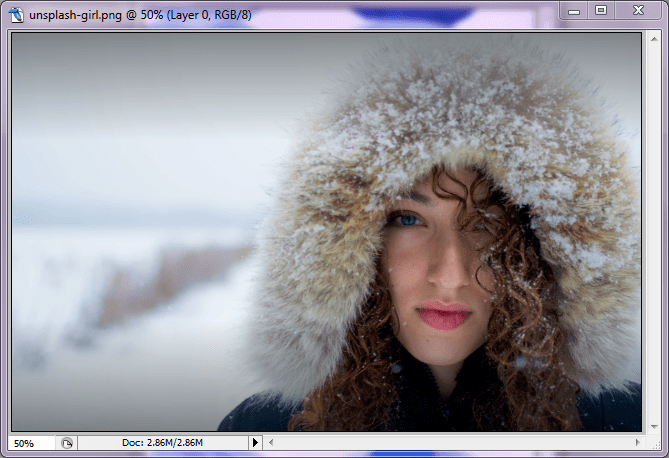This screenshot has width=669, height=458.
Task: Open the status bar options arrow menu
Action: tap(255, 443)
